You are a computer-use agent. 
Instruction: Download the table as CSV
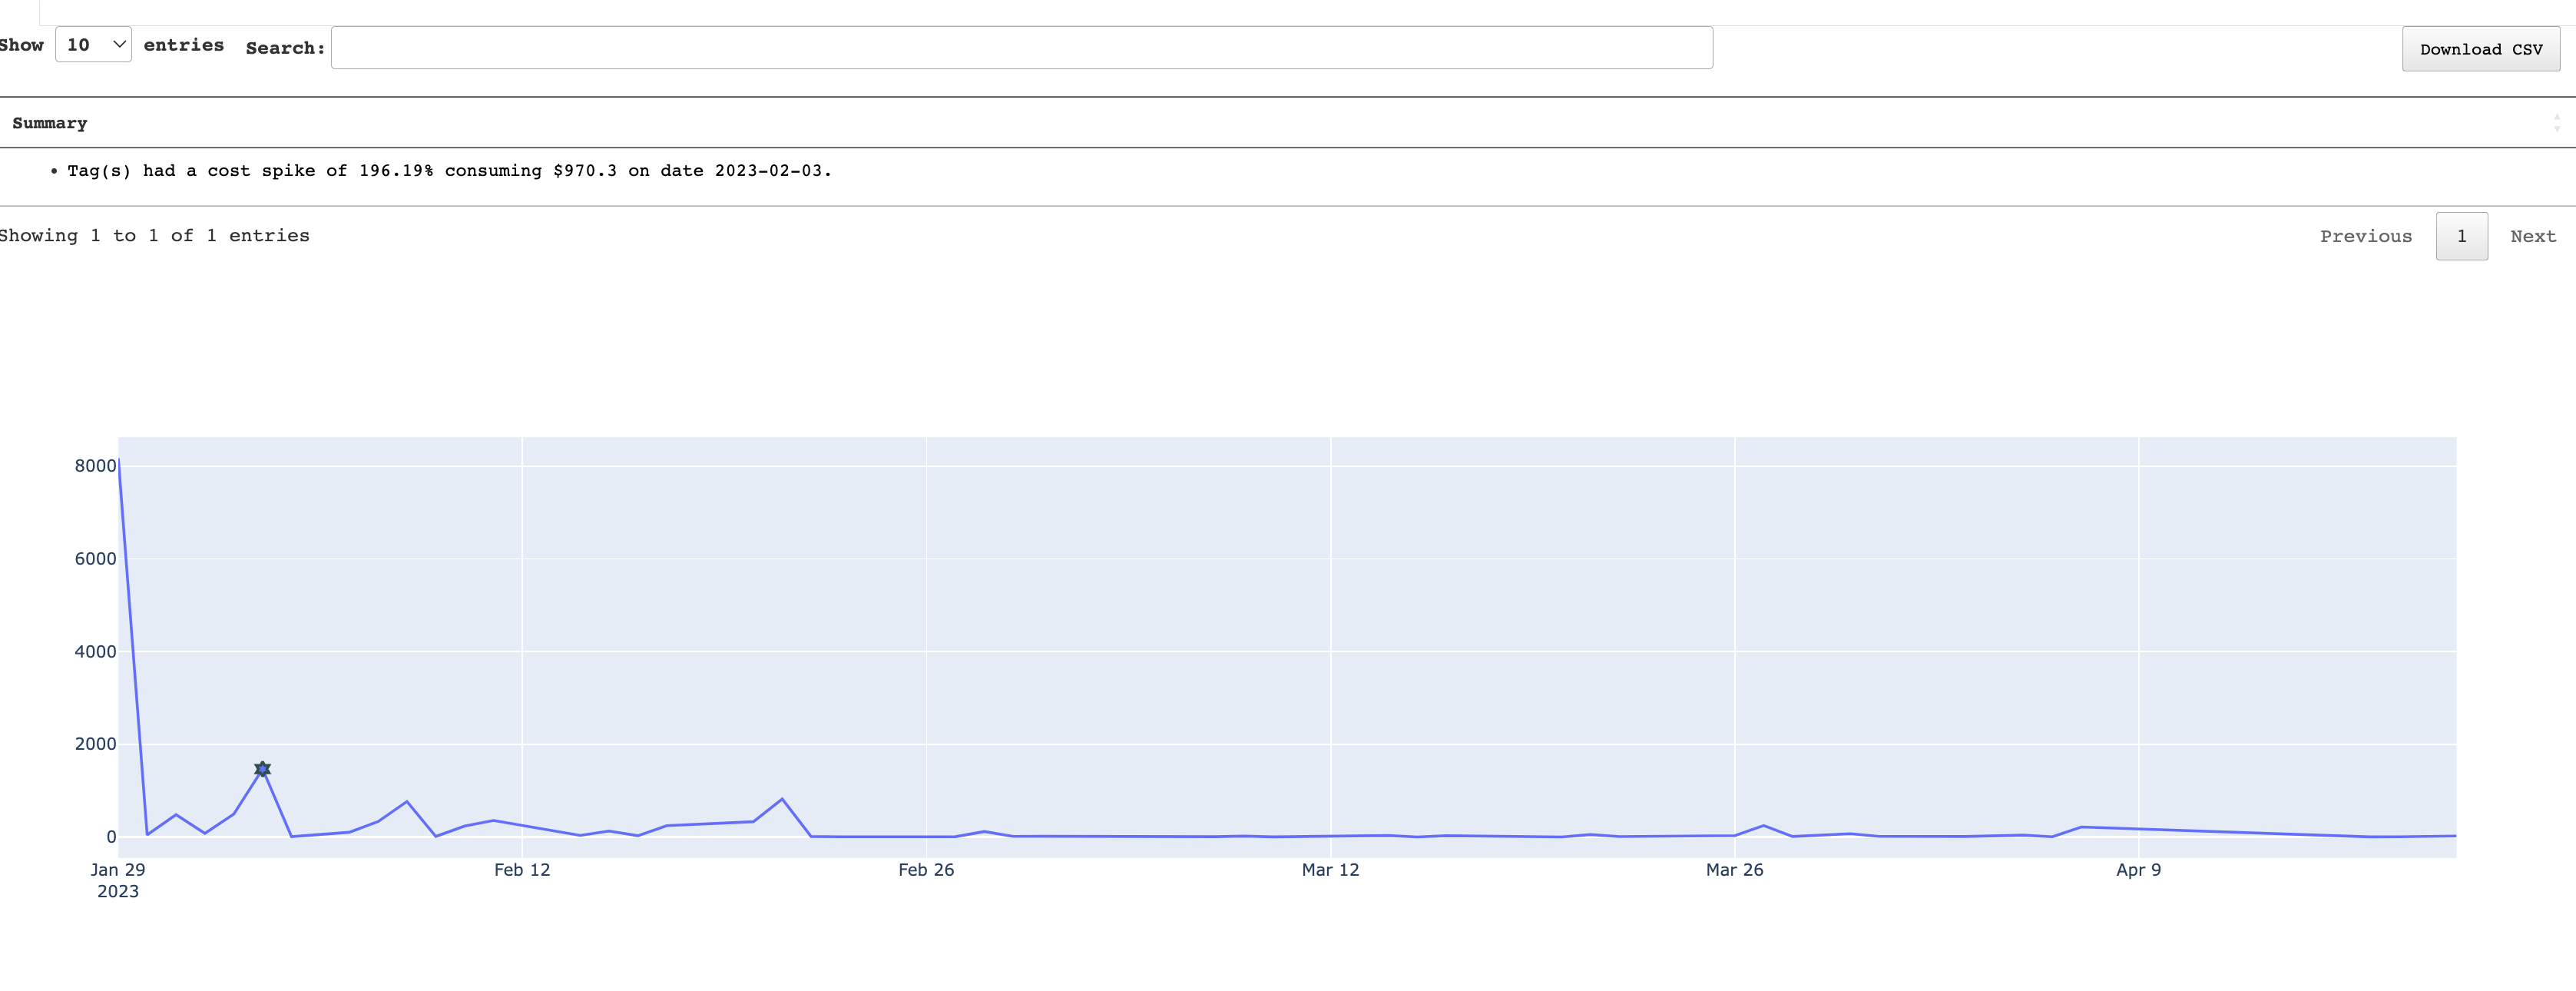pyautogui.click(x=2480, y=49)
